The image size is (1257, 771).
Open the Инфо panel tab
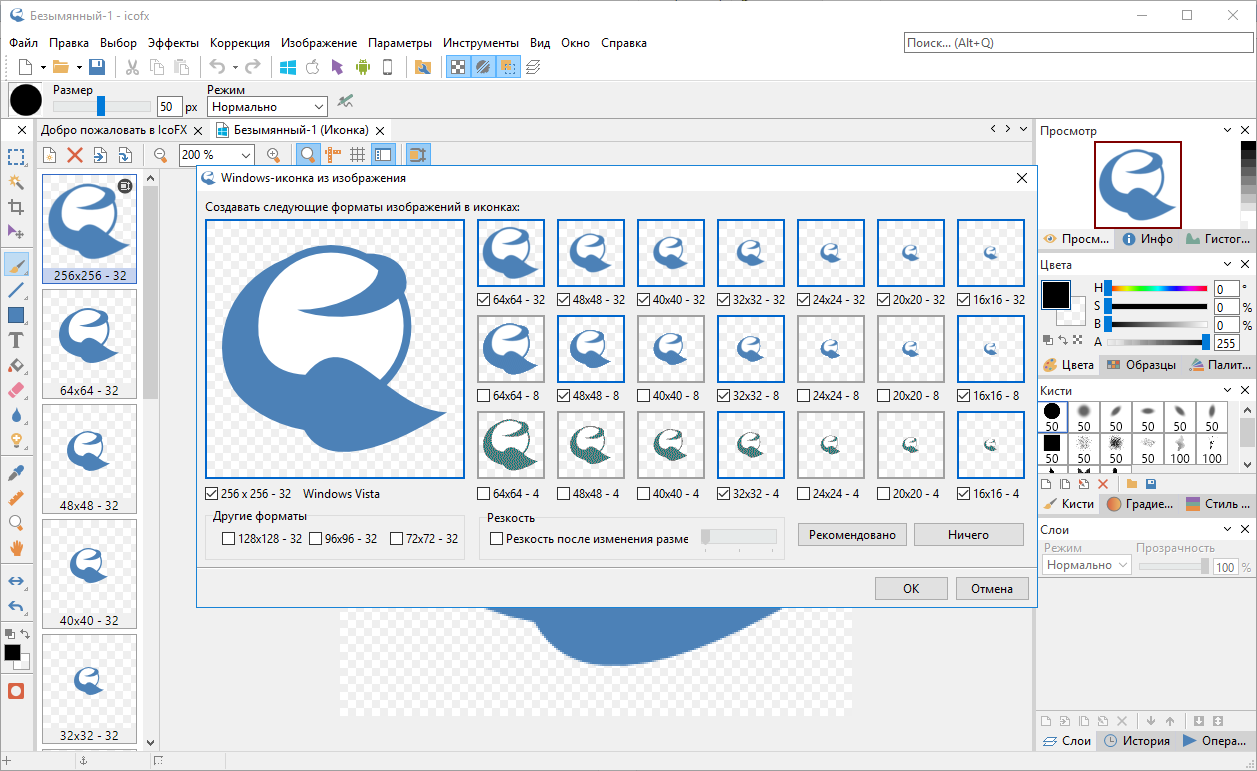(1148, 239)
